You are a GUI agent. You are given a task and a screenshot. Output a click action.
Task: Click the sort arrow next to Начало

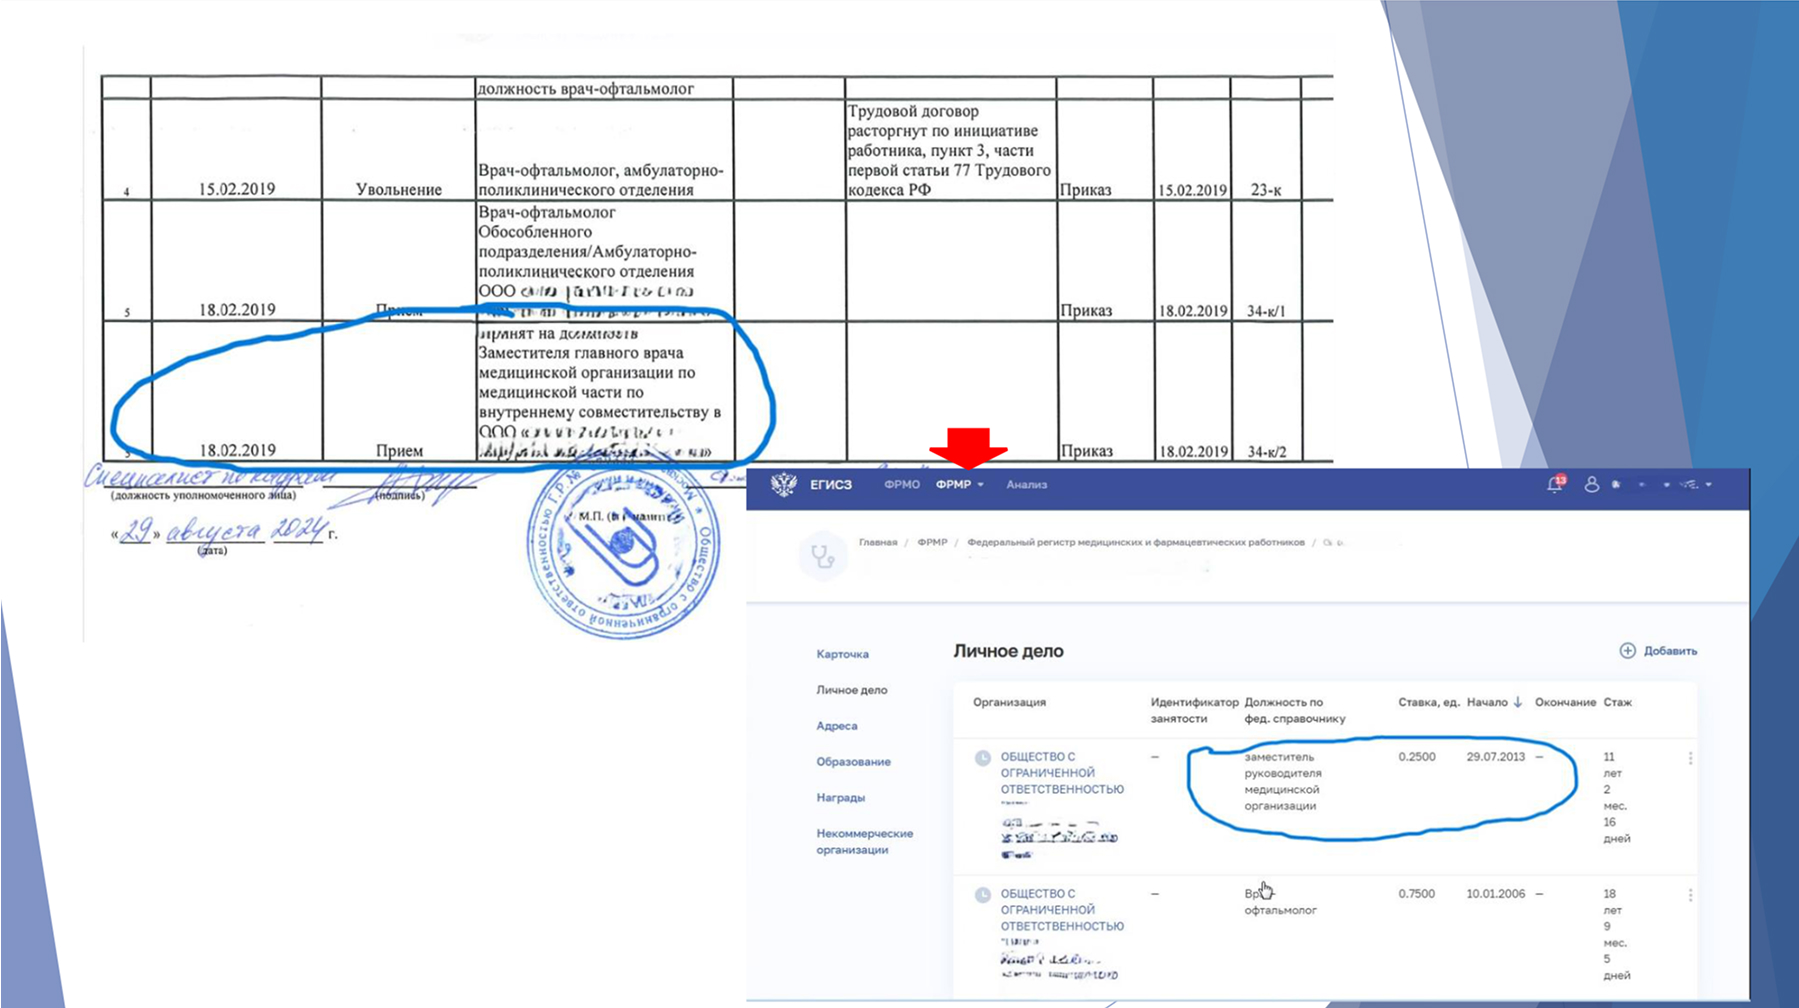click(1518, 702)
